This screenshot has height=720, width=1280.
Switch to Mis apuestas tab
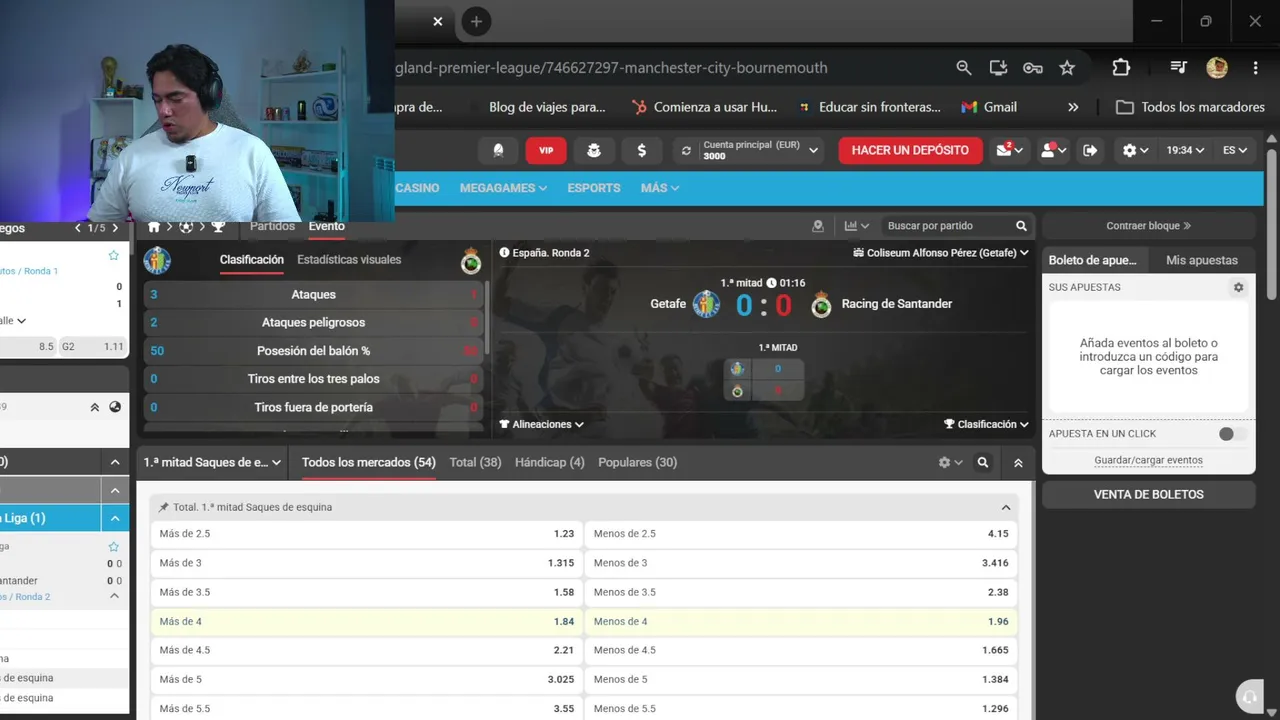1202,260
